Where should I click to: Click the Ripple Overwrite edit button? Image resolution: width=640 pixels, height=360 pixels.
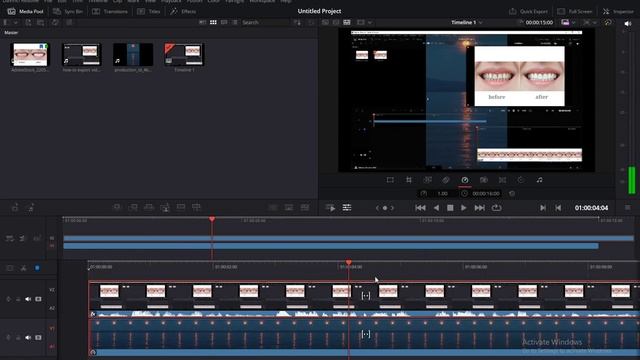coord(149,208)
